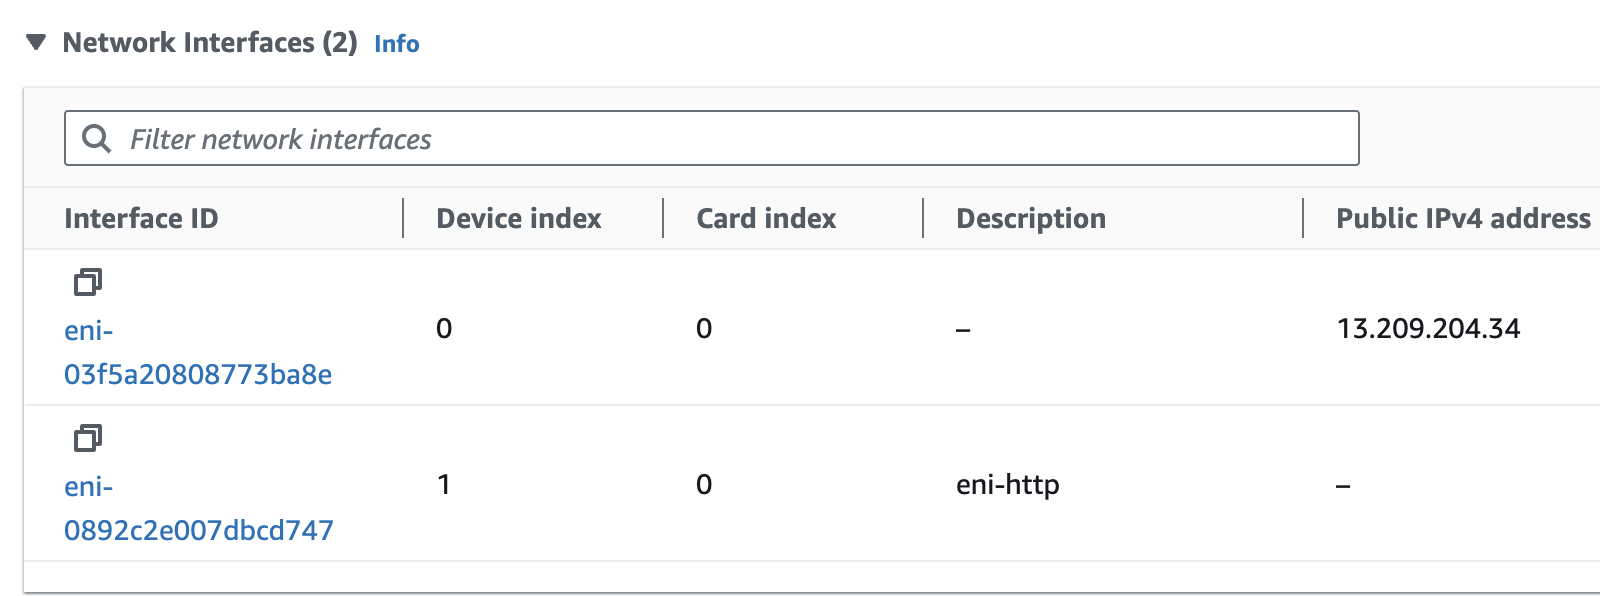The image size is (1600, 596).
Task: Sort by the Interface ID column header
Action: 141,218
